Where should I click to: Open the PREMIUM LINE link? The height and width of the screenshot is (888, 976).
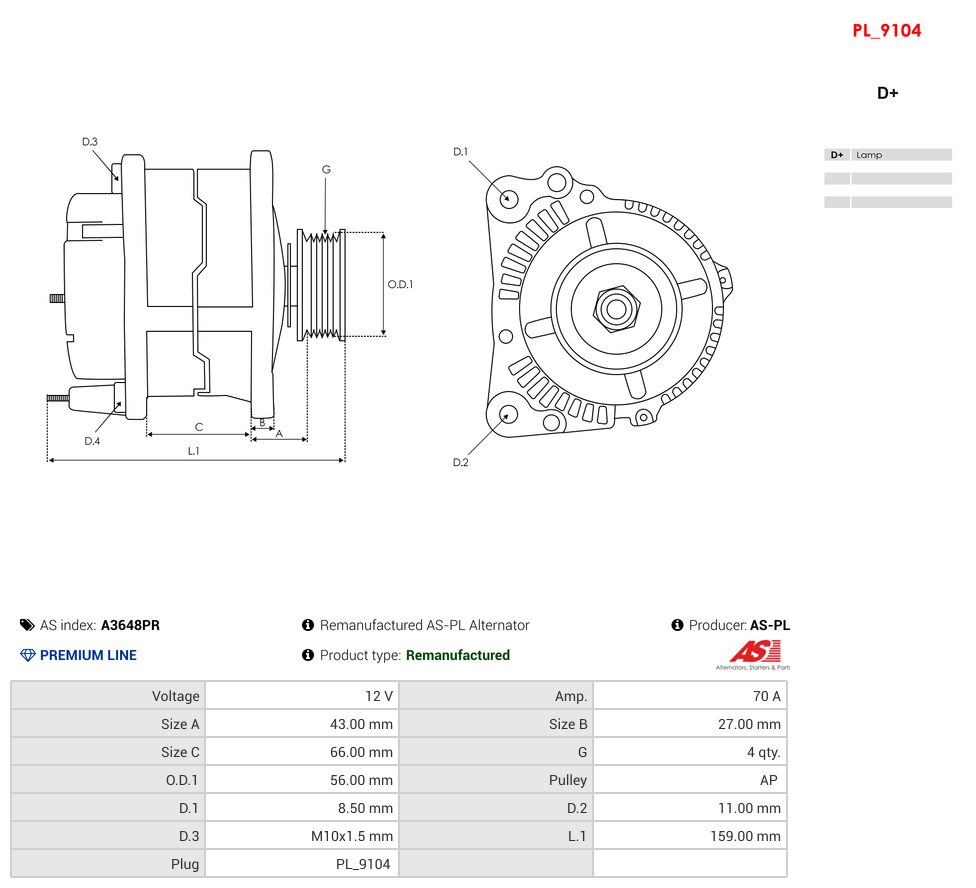tap(88, 655)
